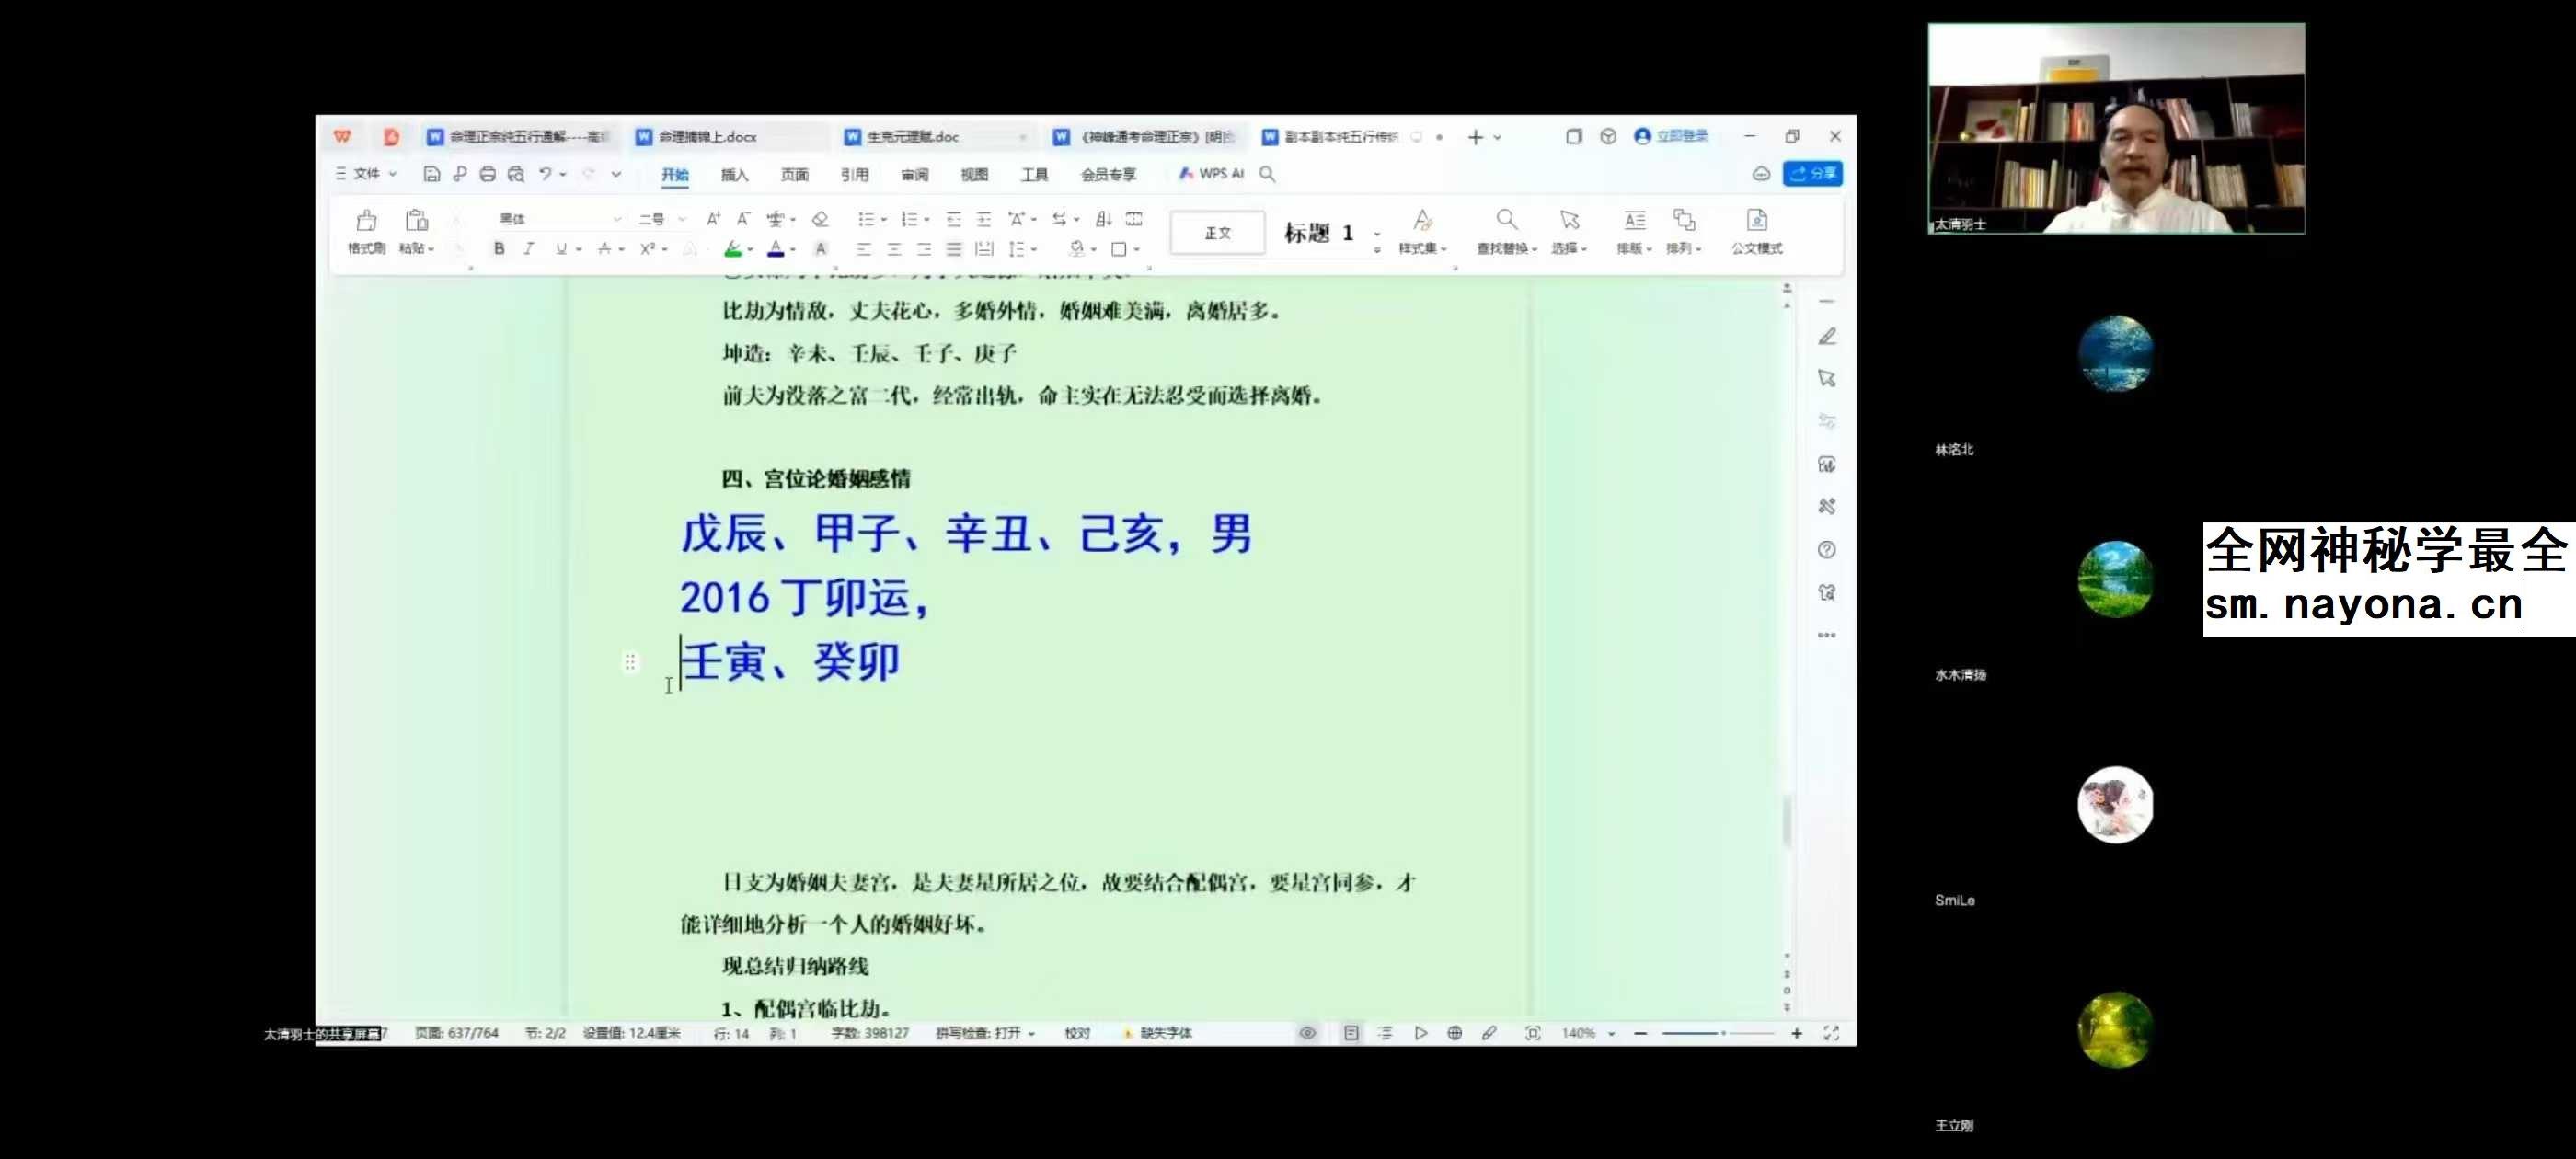Switch to the 页面 ribbon tab

[x=795, y=175]
